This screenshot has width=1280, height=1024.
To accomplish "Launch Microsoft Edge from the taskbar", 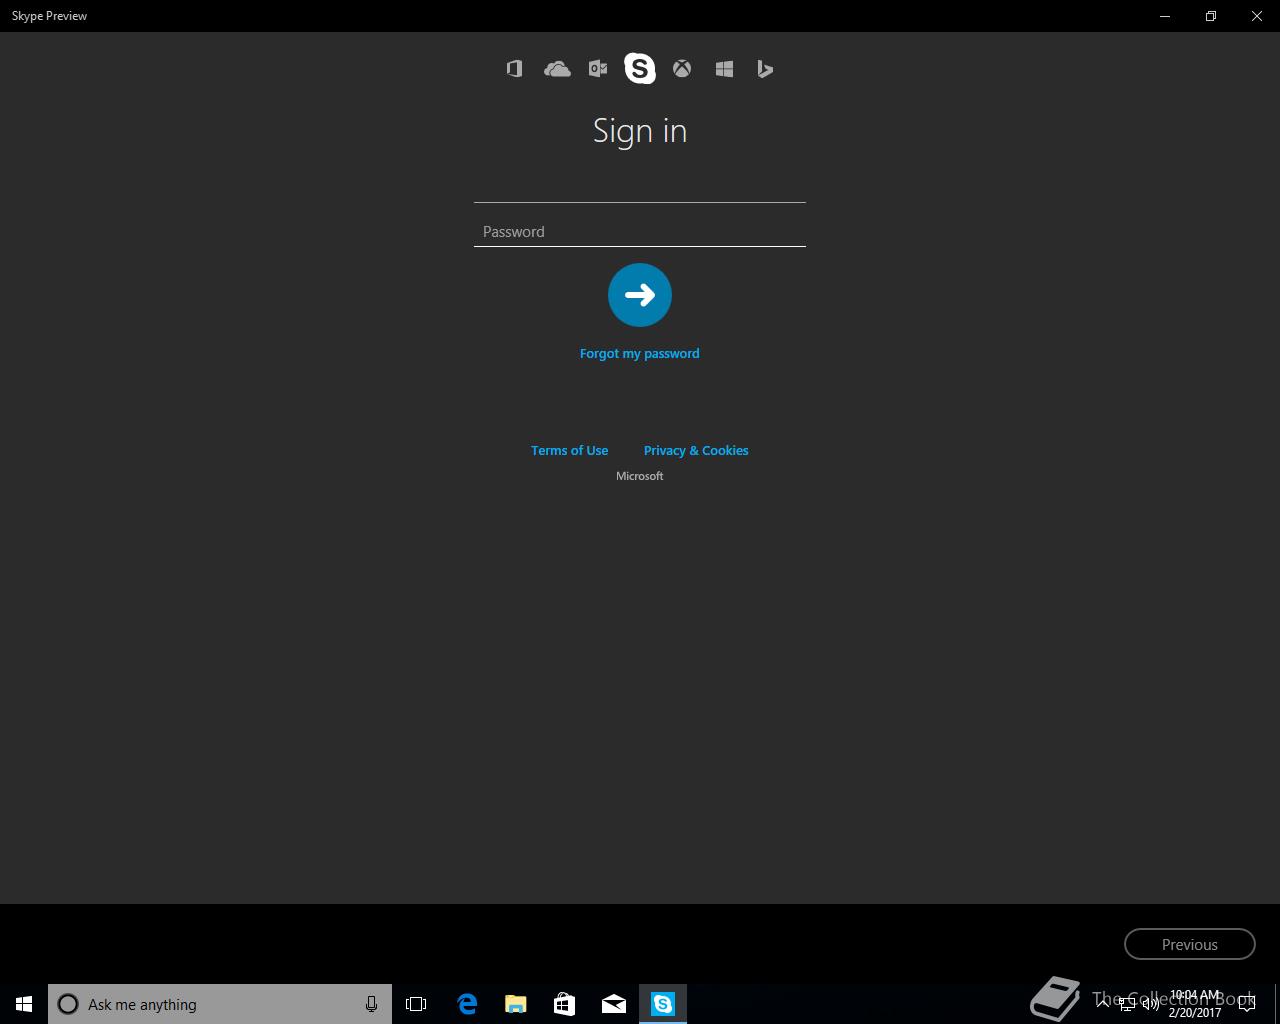I will [467, 1004].
